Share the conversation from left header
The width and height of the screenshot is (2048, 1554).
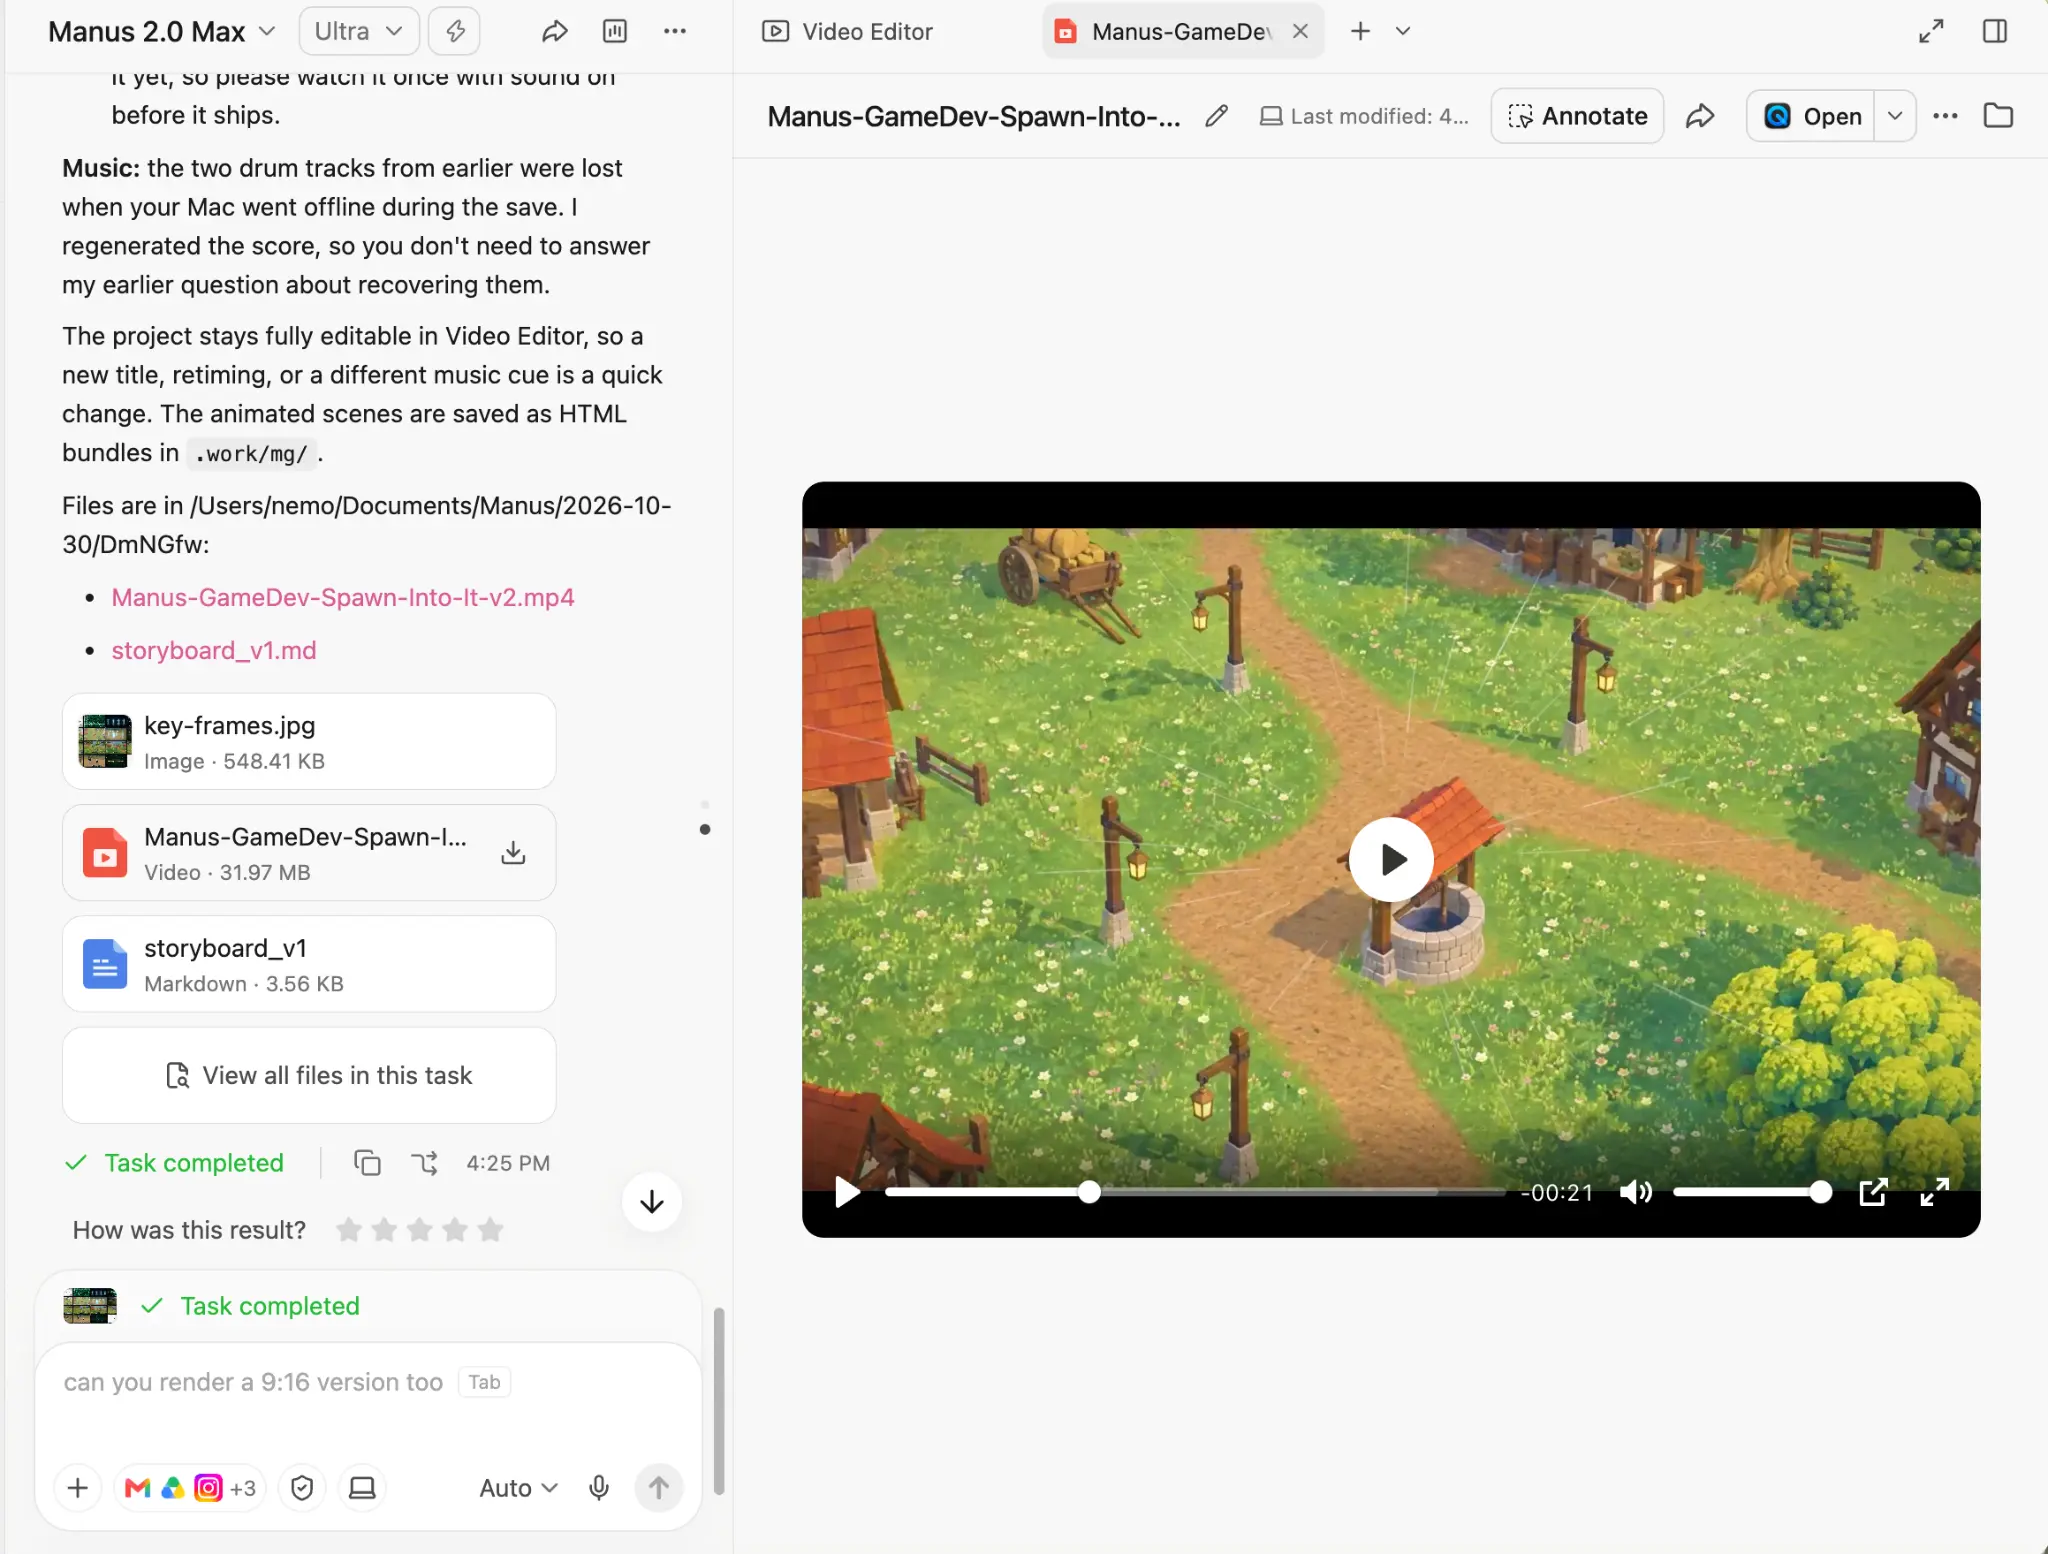point(555,32)
